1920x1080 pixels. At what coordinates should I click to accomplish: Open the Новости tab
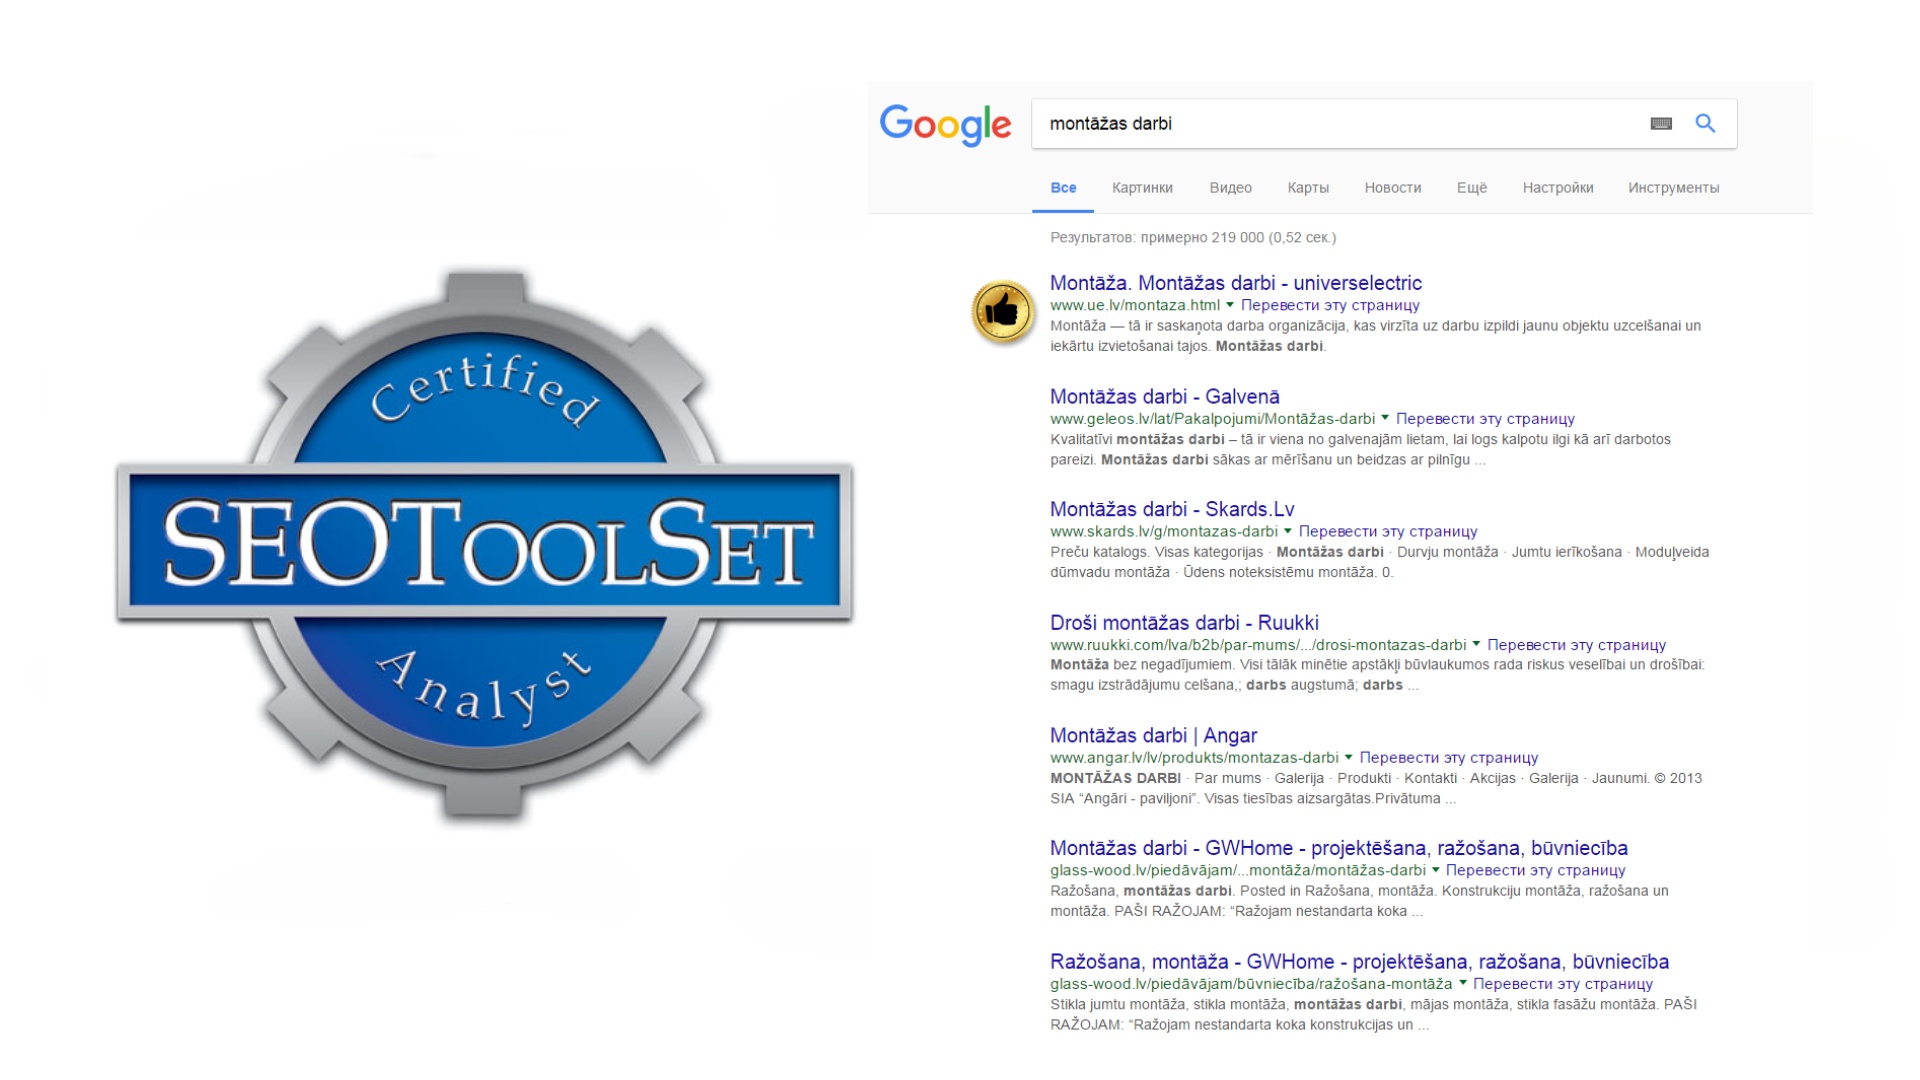tap(1392, 188)
